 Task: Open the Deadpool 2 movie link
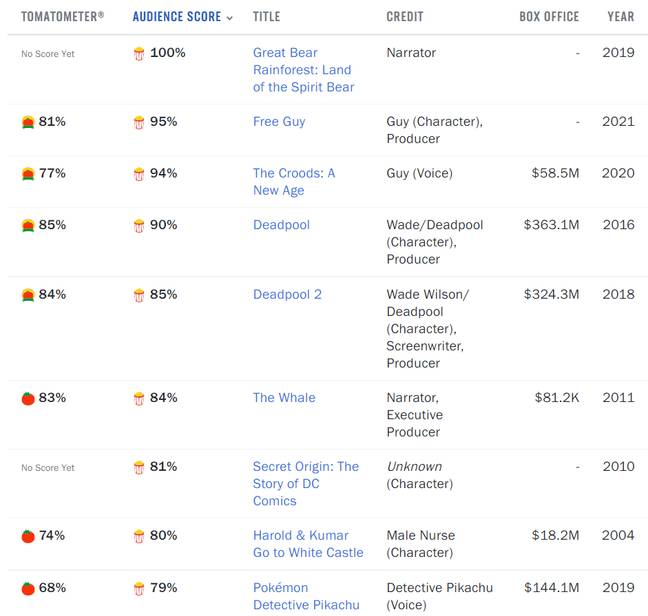coord(287,294)
